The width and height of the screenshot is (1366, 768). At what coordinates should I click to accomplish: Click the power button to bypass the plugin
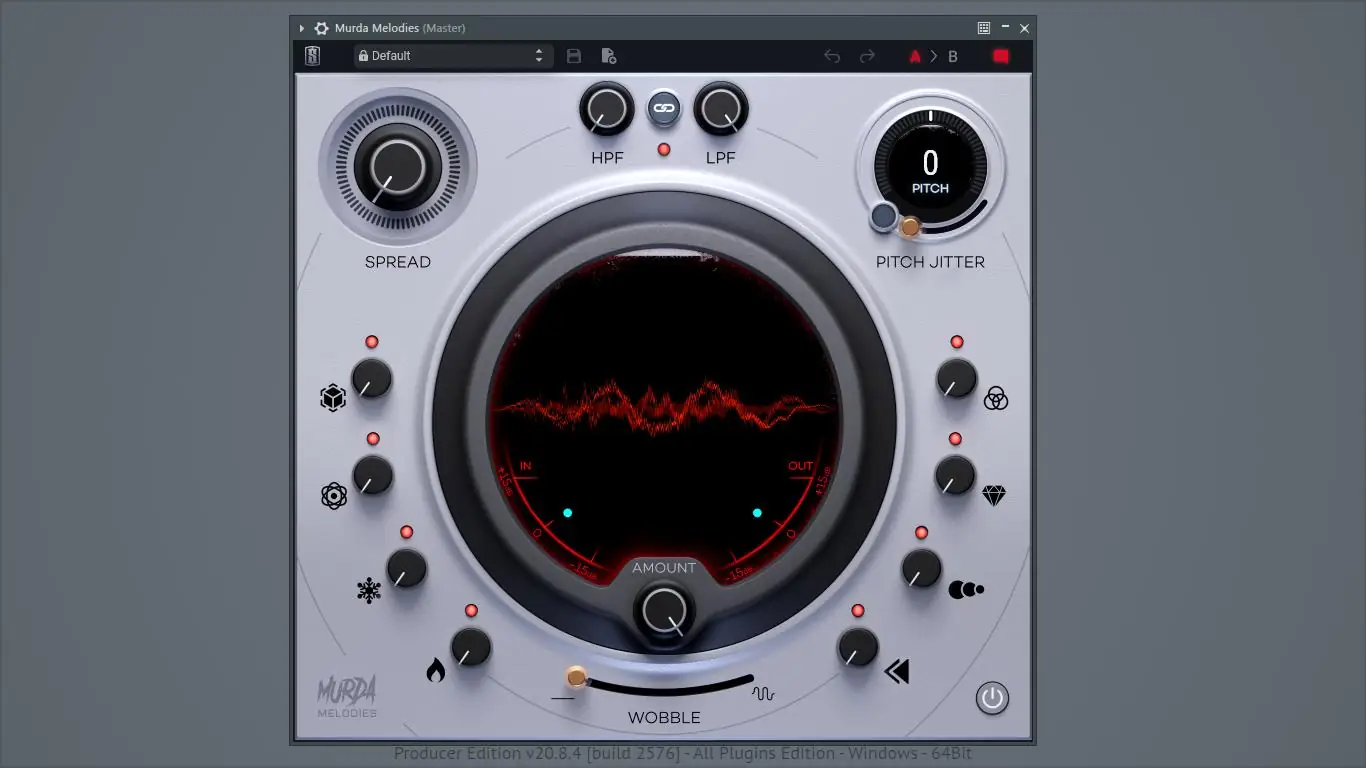click(x=991, y=698)
